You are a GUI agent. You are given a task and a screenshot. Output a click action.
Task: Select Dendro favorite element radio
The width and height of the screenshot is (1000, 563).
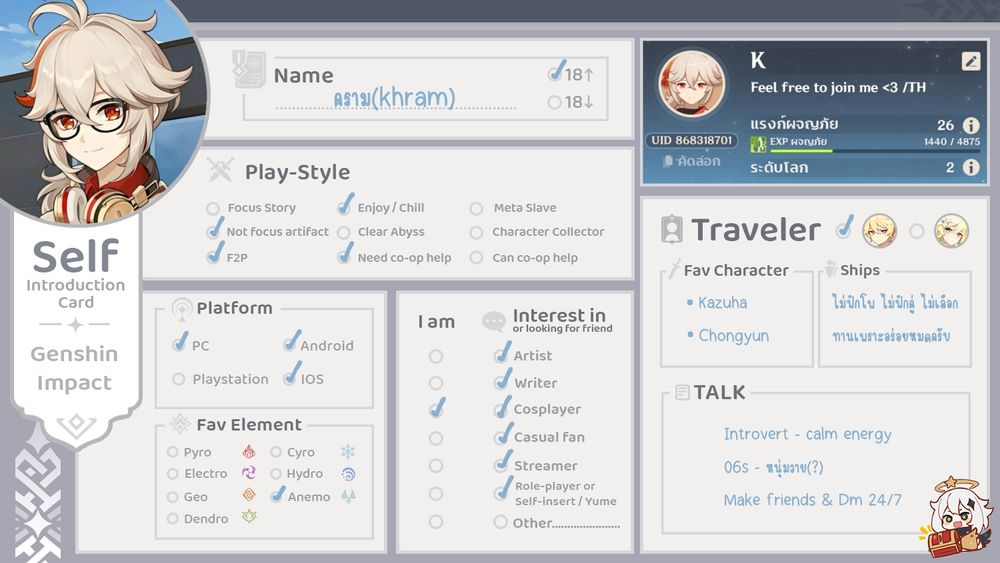click(x=172, y=518)
